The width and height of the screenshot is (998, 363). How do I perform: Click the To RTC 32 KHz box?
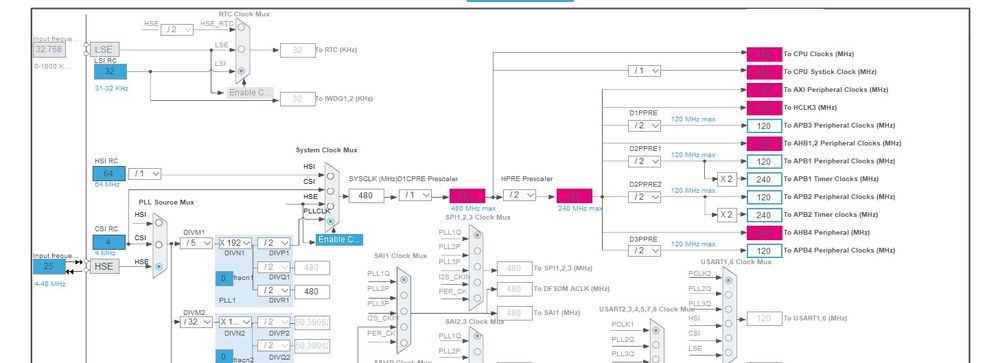click(297, 50)
